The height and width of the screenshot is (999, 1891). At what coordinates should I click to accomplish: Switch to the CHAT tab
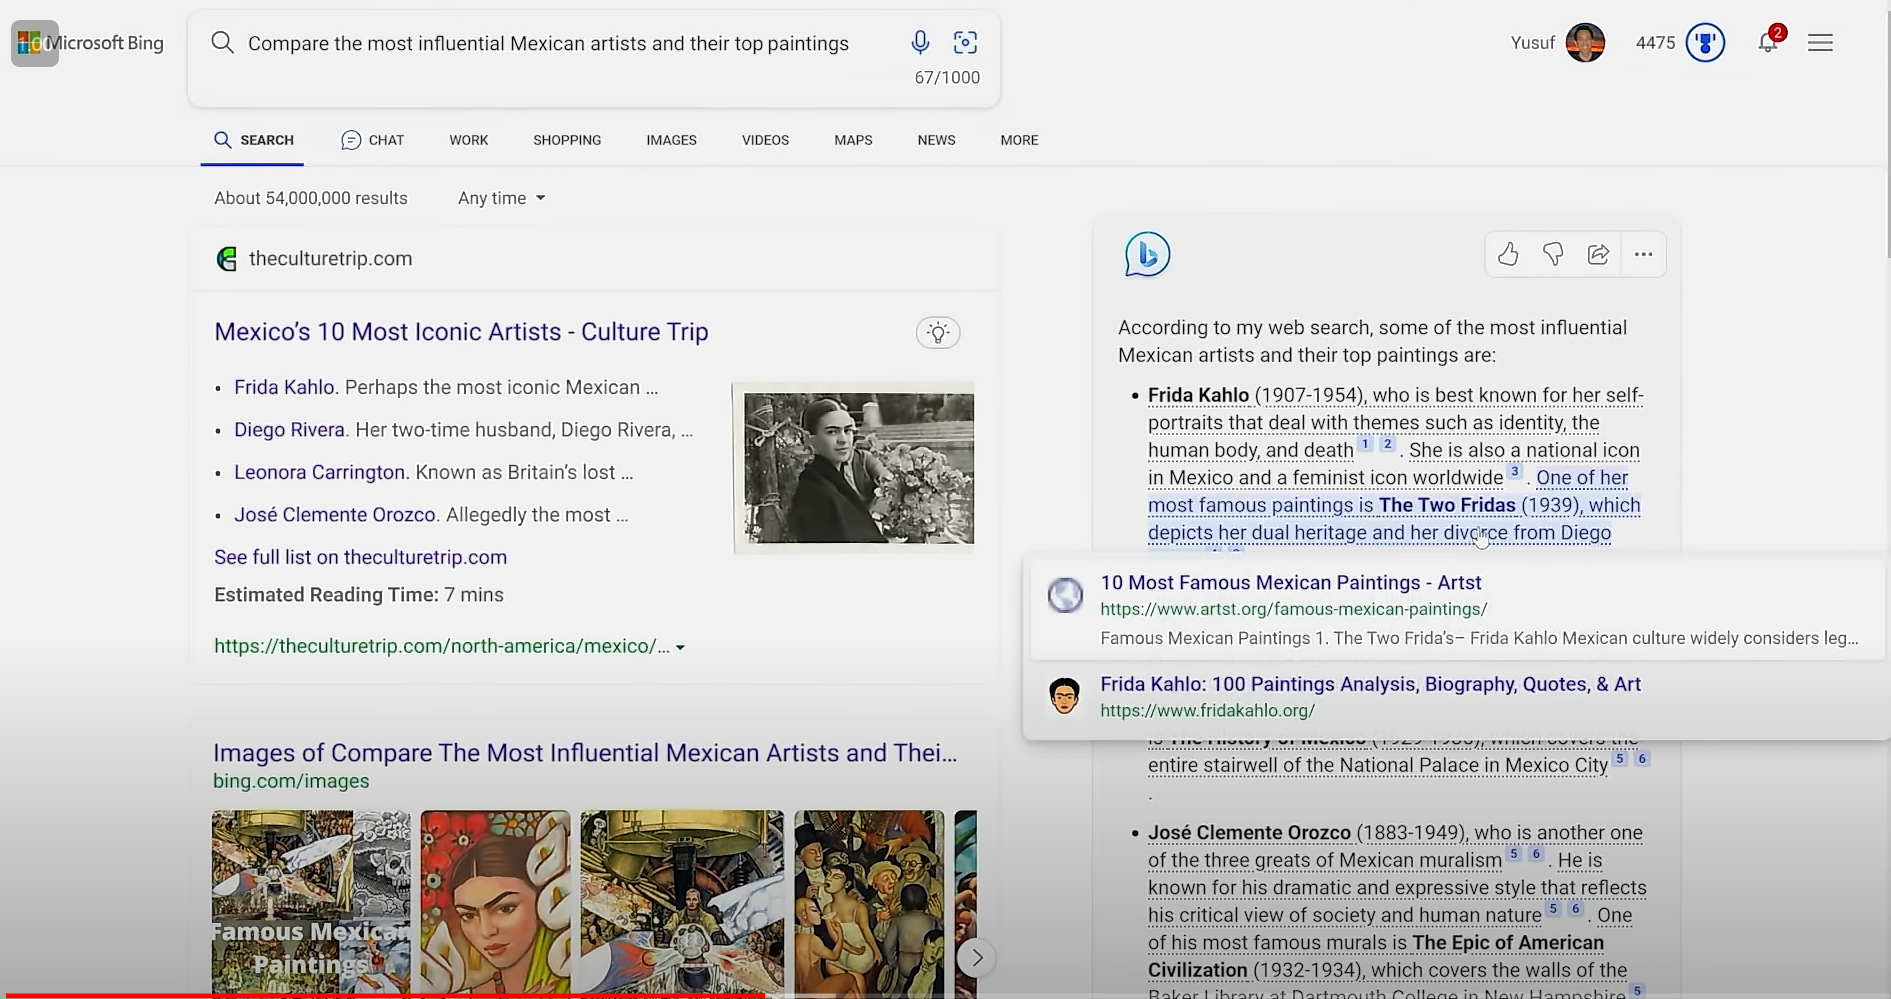[373, 140]
